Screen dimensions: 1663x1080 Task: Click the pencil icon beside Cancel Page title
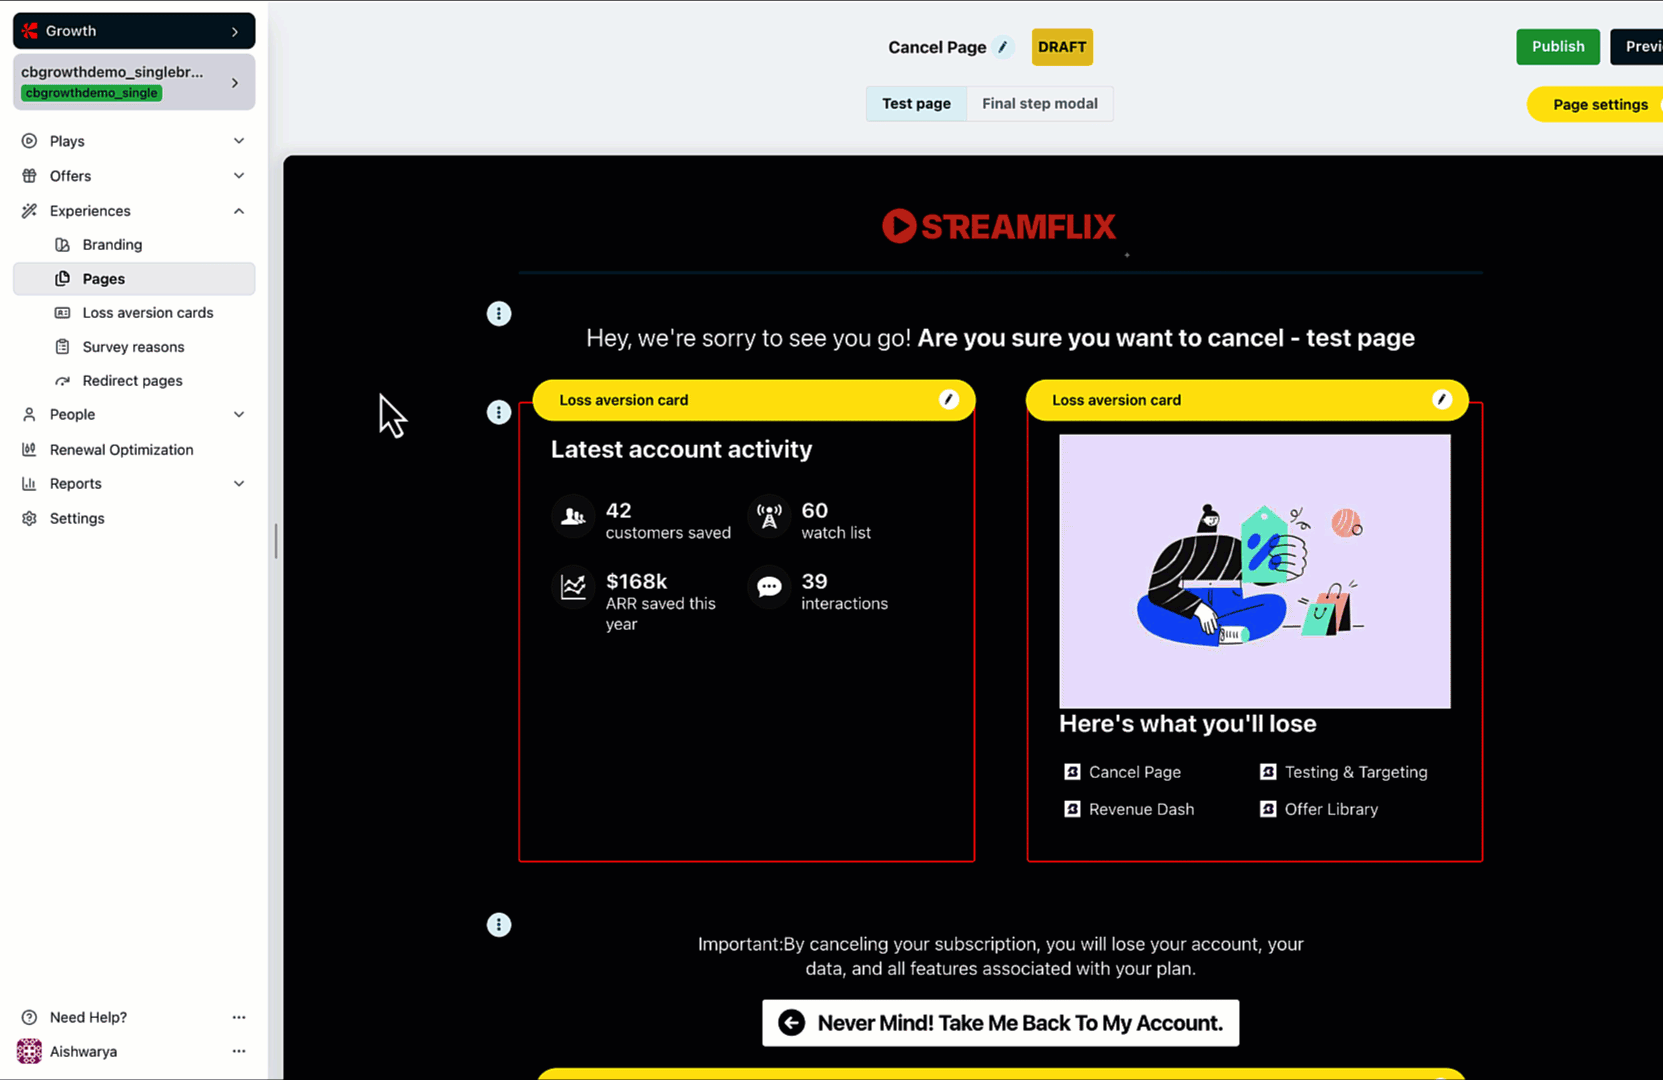click(1003, 47)
